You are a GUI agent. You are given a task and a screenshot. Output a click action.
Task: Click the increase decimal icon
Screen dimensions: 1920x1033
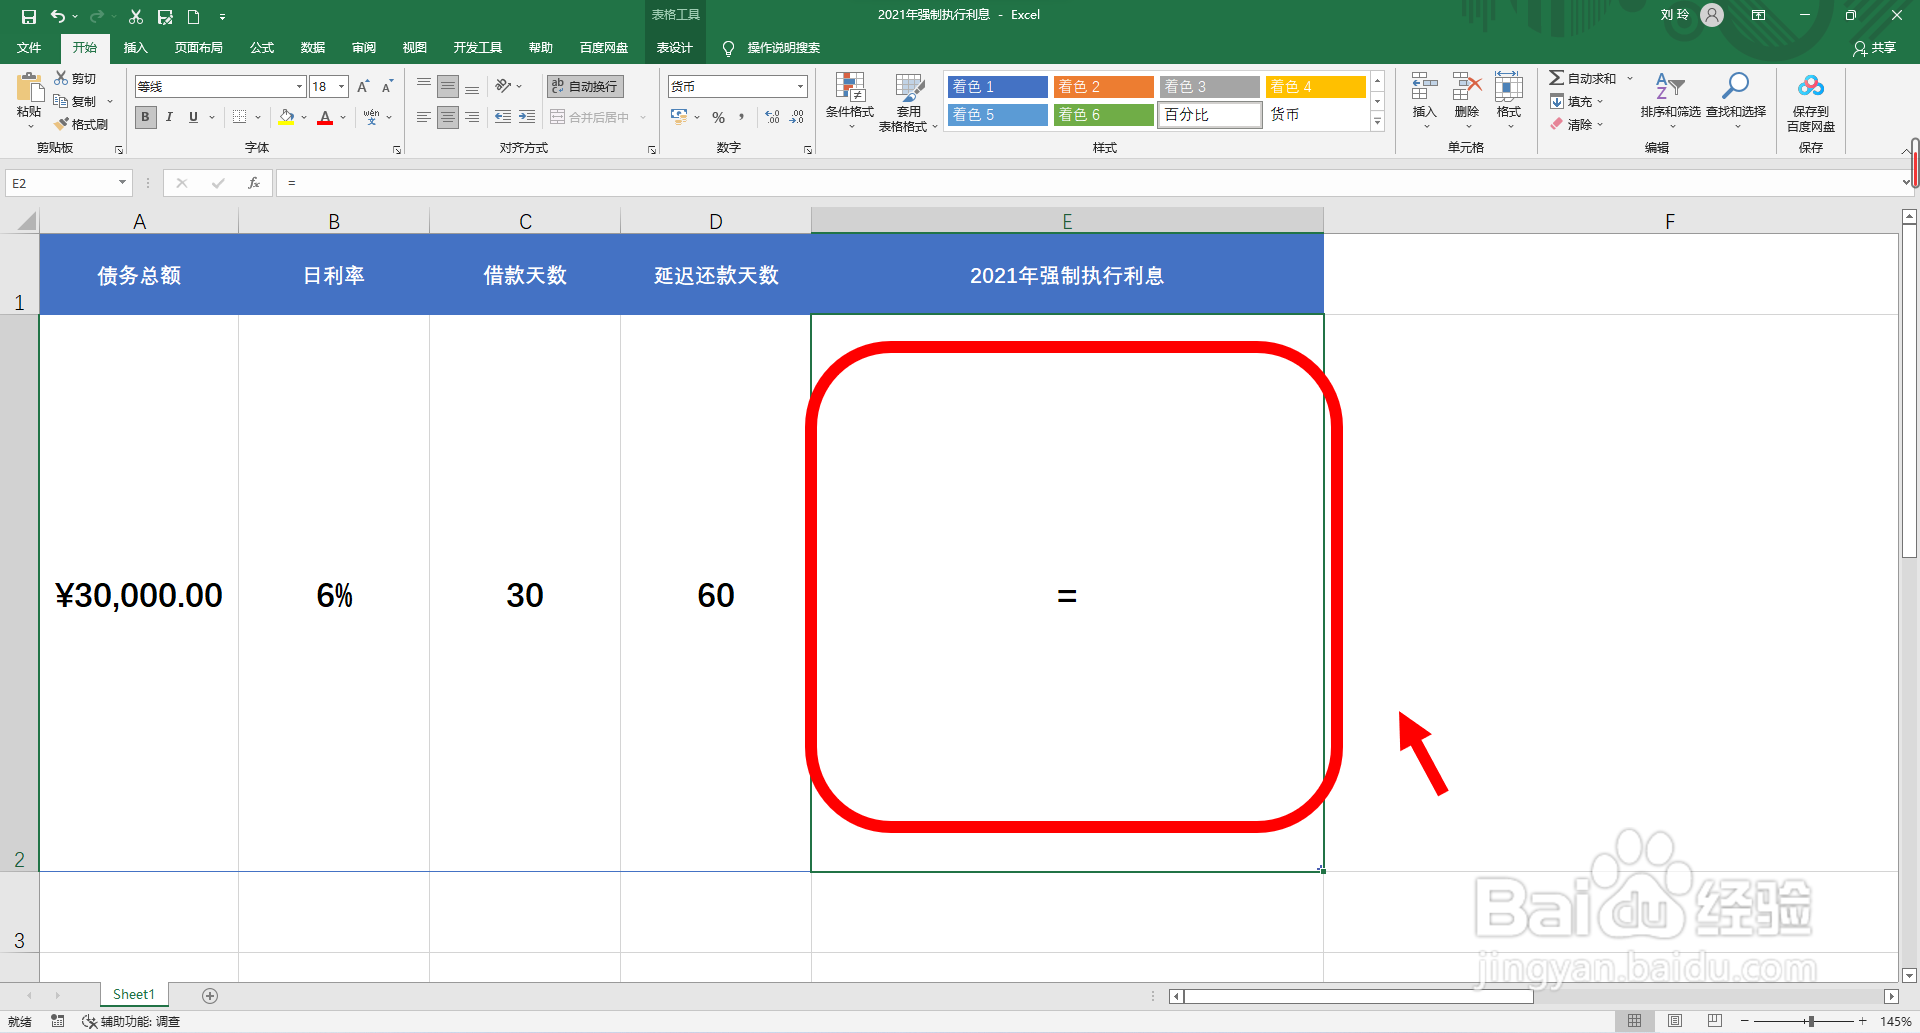pos(772,117)
